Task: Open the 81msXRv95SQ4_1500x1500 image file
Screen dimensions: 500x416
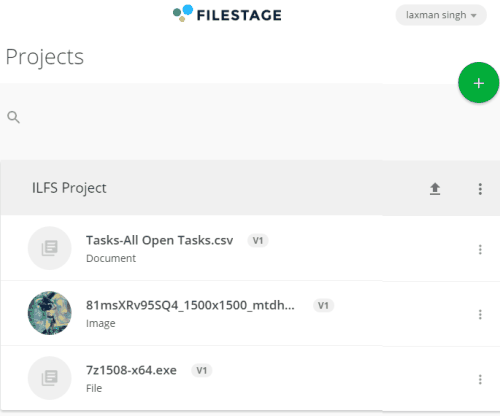Action: [x=190, y=305]
